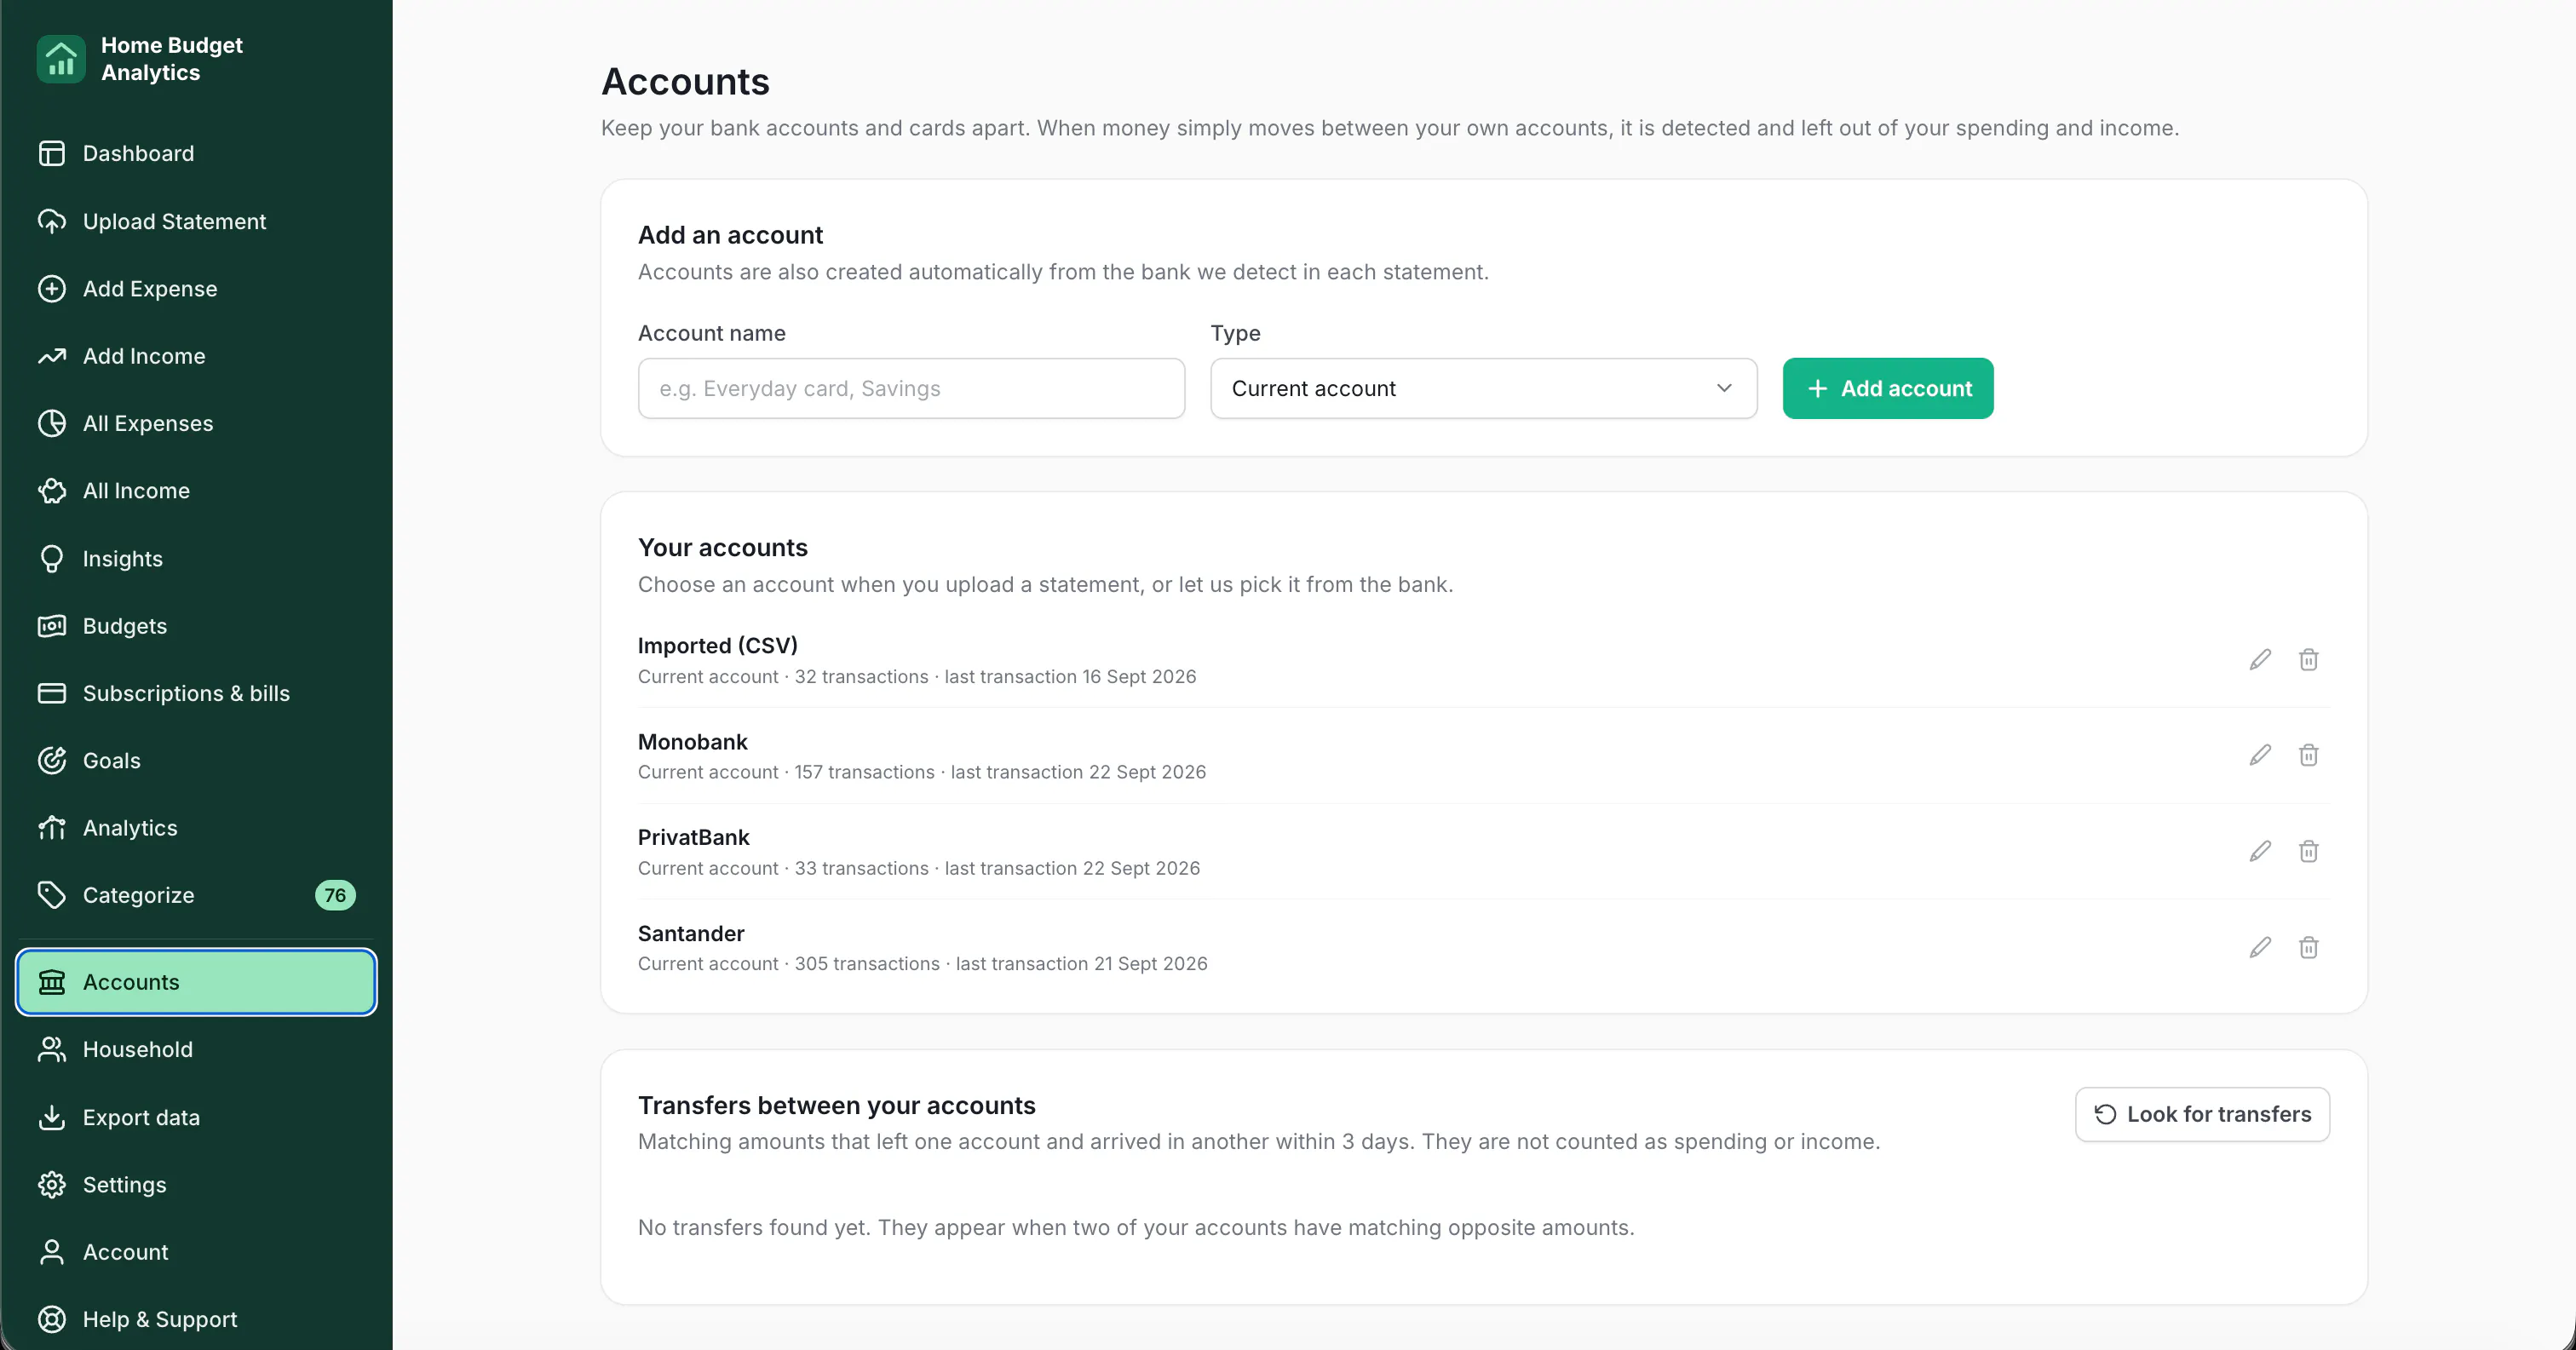
Task: Open Household settings
Action: [x=196, y=1049]
